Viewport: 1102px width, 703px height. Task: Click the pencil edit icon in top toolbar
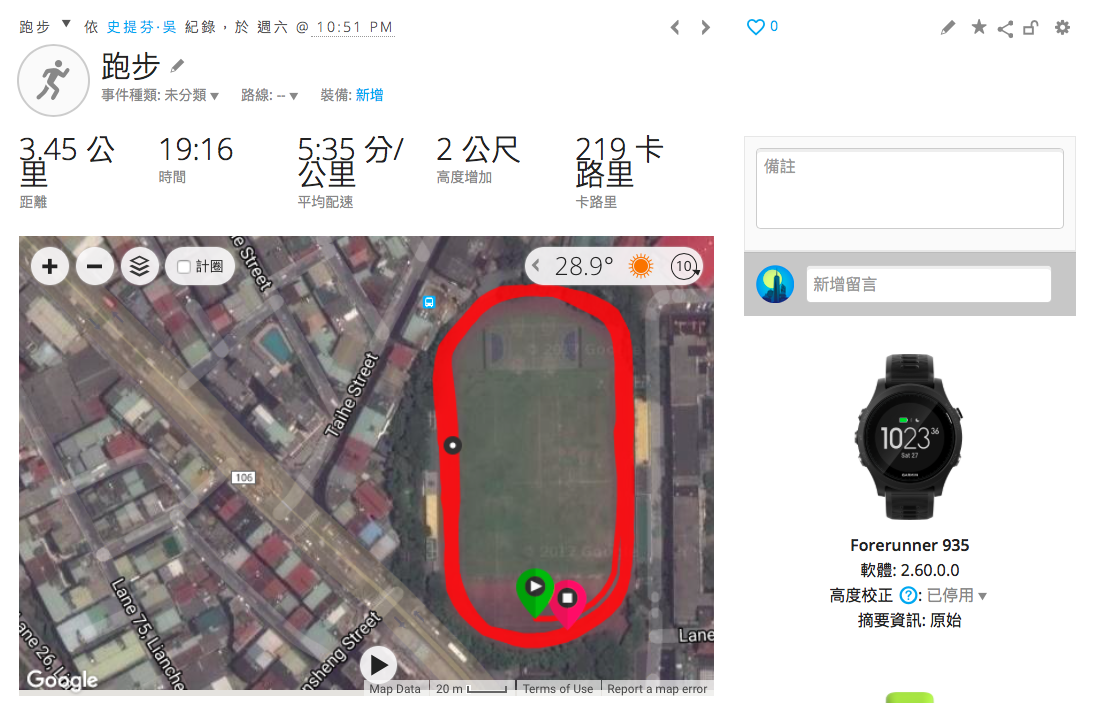click(x=947, y=27)
